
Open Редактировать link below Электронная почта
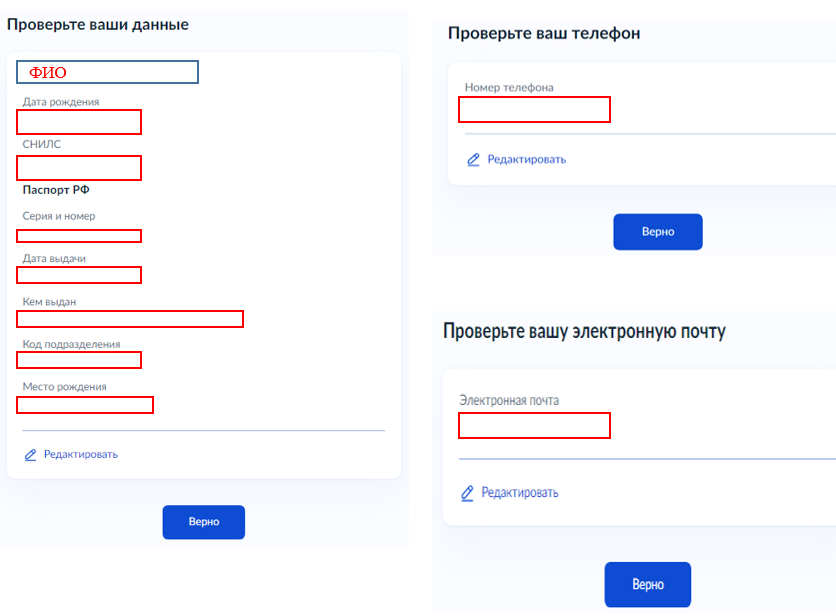coord(520,493)
